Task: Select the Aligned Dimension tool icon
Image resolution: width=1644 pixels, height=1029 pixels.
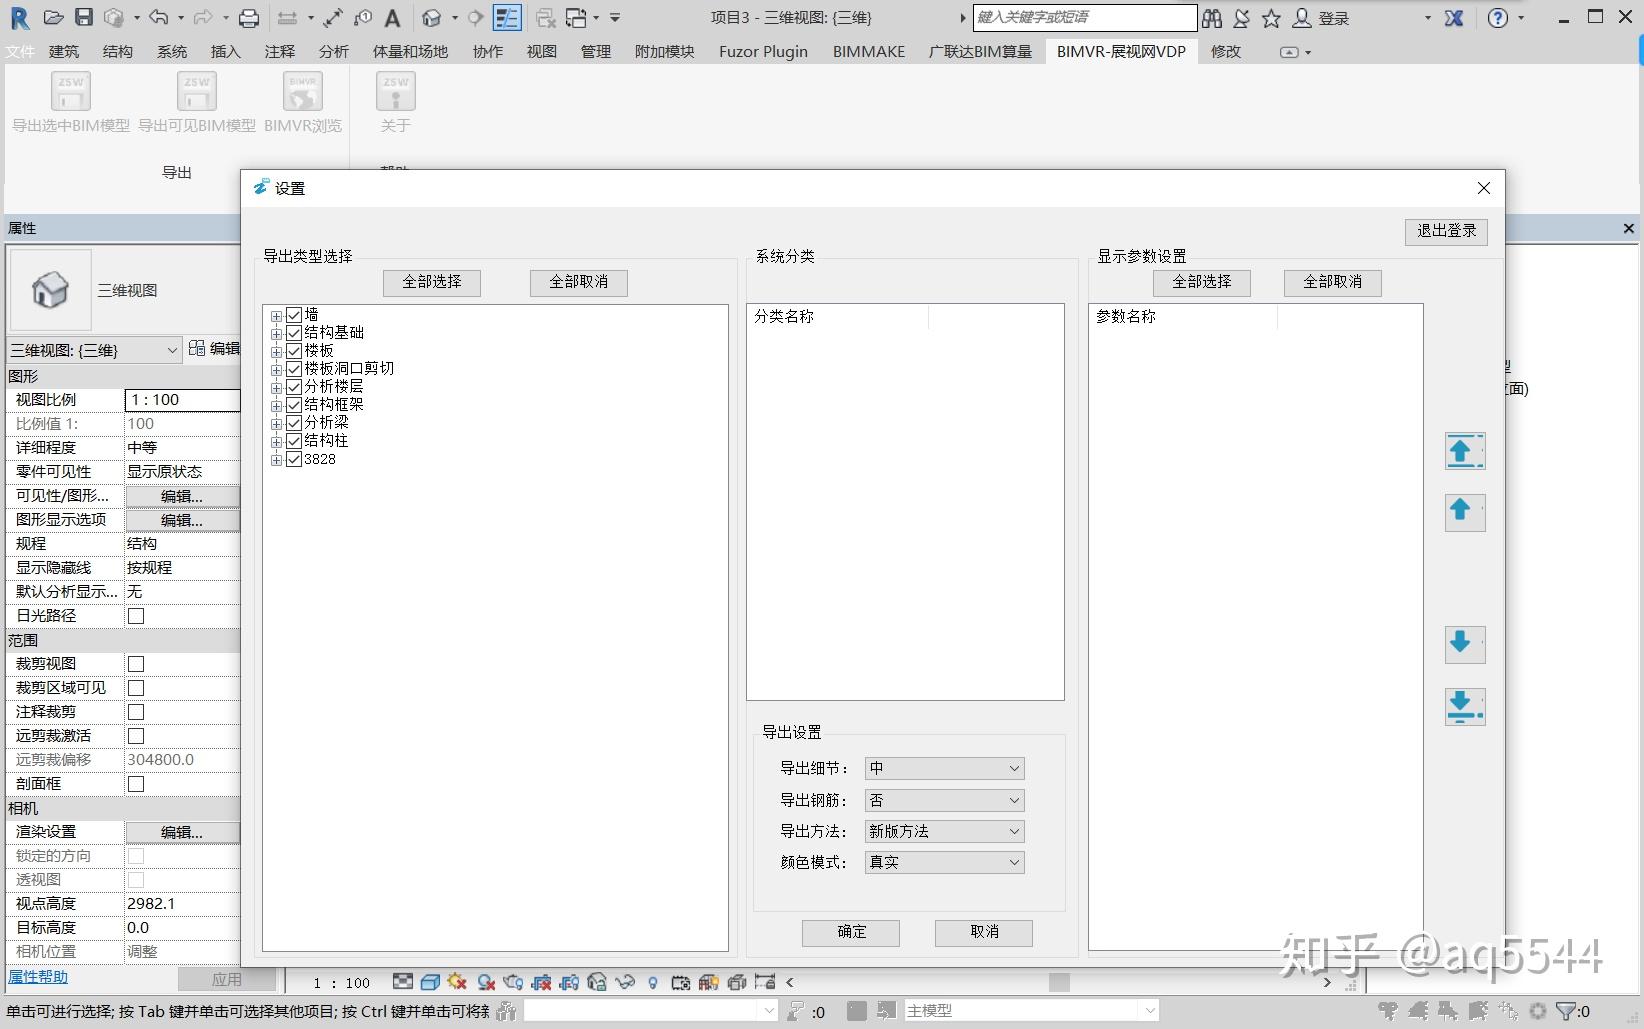Action: pos(333,17)
